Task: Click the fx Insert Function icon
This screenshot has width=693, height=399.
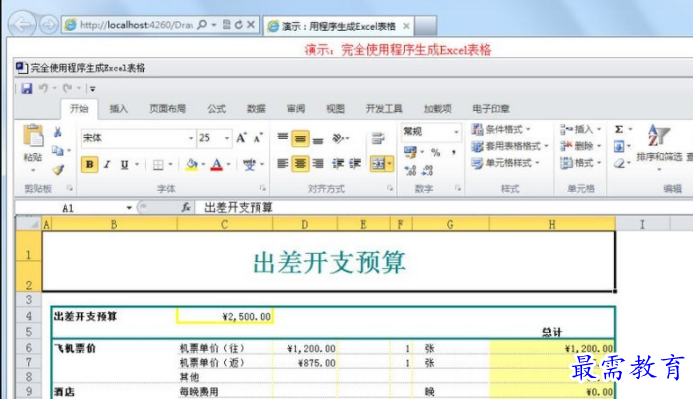Action: (x=186, y=207)
